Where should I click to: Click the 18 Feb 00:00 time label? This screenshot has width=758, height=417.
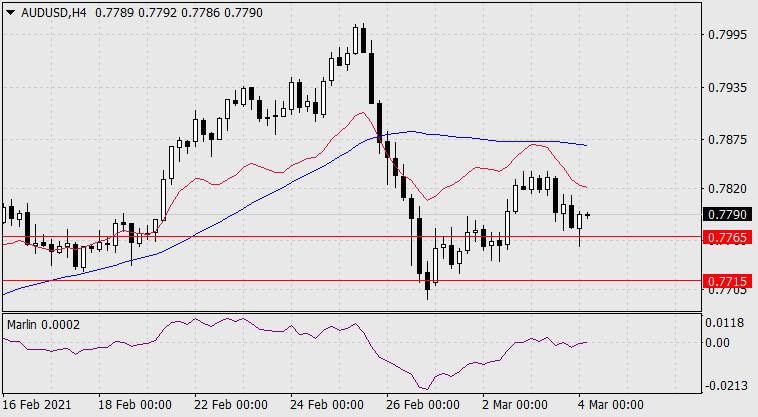[135, 404]
